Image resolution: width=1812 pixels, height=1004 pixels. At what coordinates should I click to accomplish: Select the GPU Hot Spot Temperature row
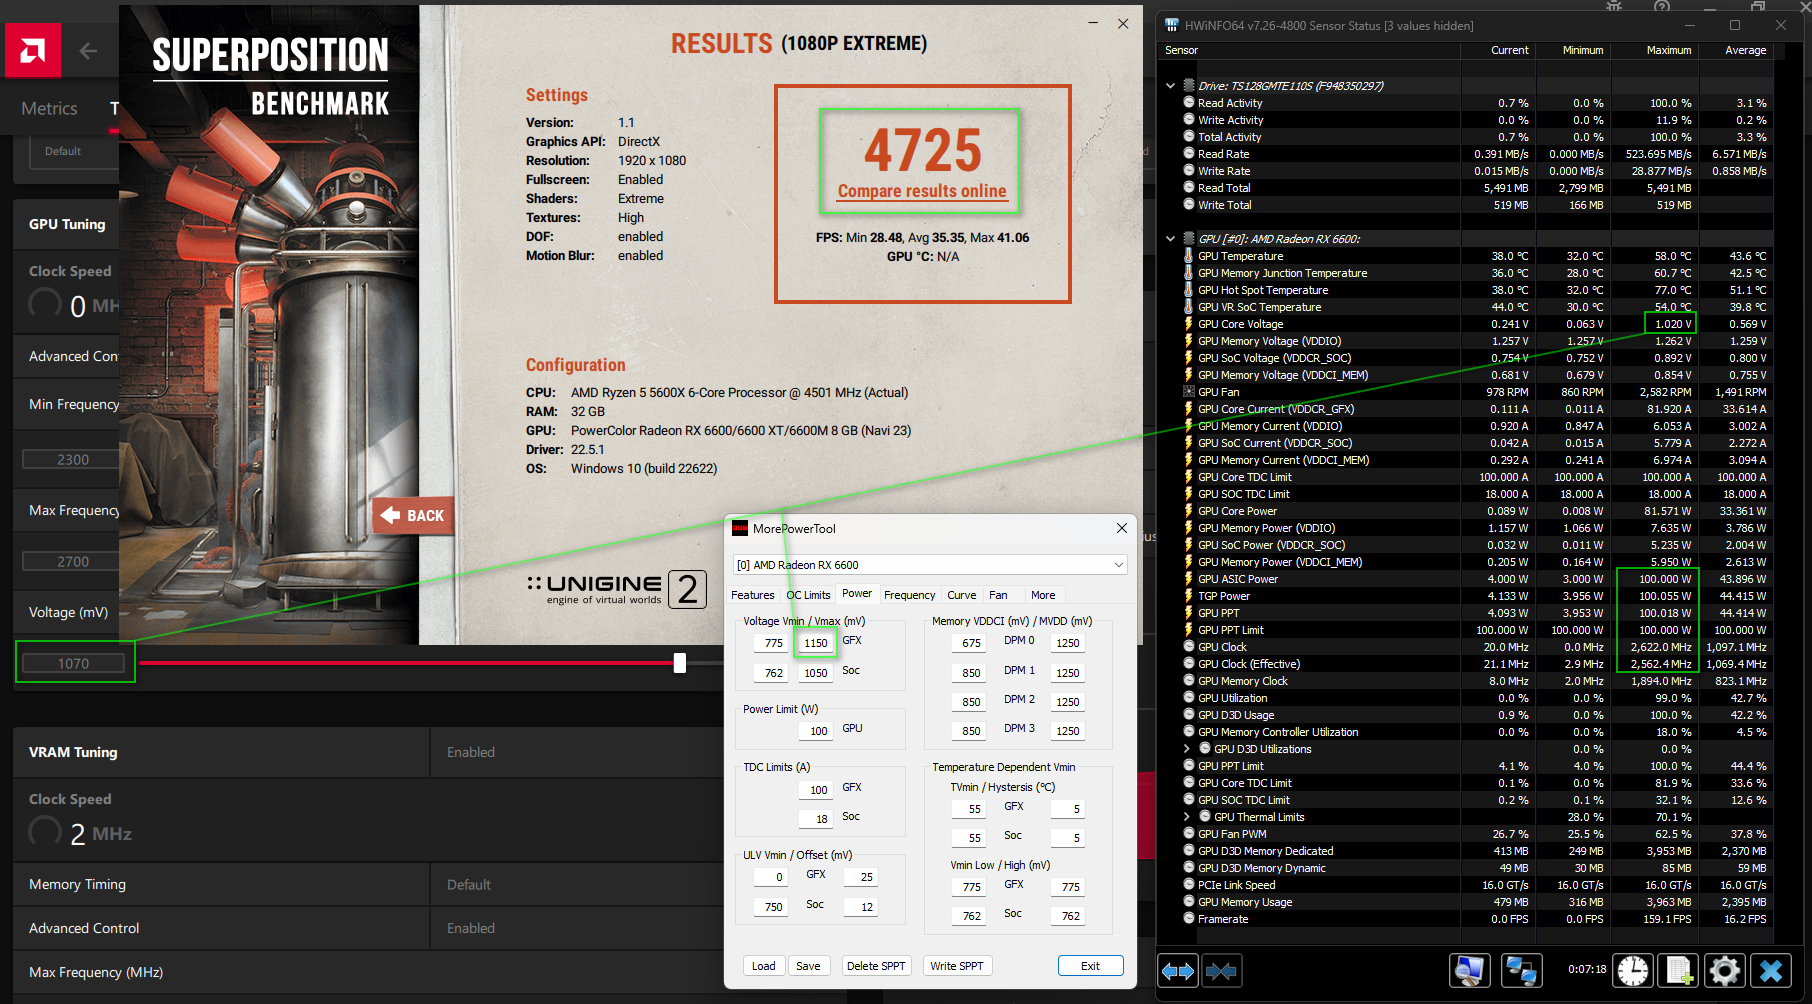[1476, 290]
